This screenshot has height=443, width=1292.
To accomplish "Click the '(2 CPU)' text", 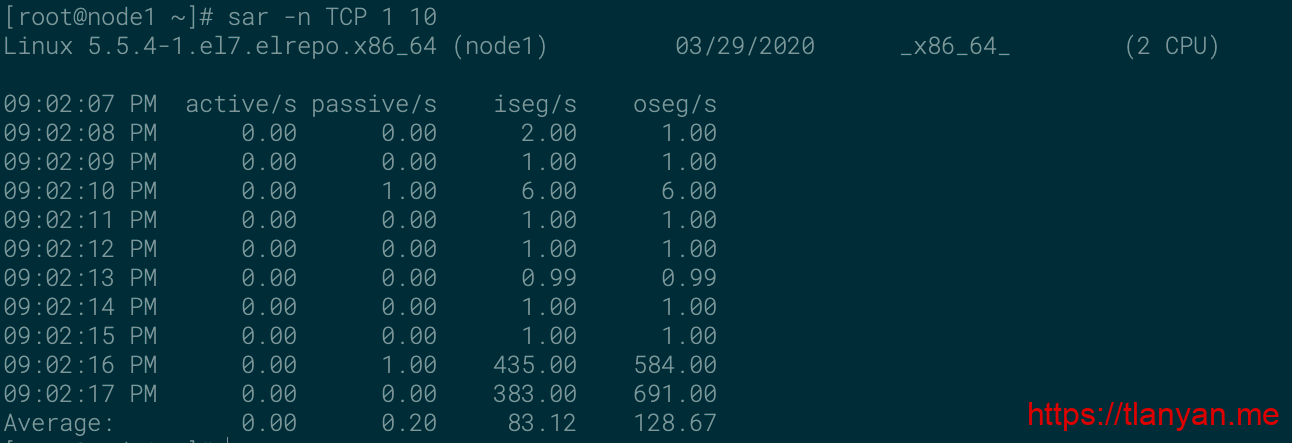I will tap(1171, 46).
